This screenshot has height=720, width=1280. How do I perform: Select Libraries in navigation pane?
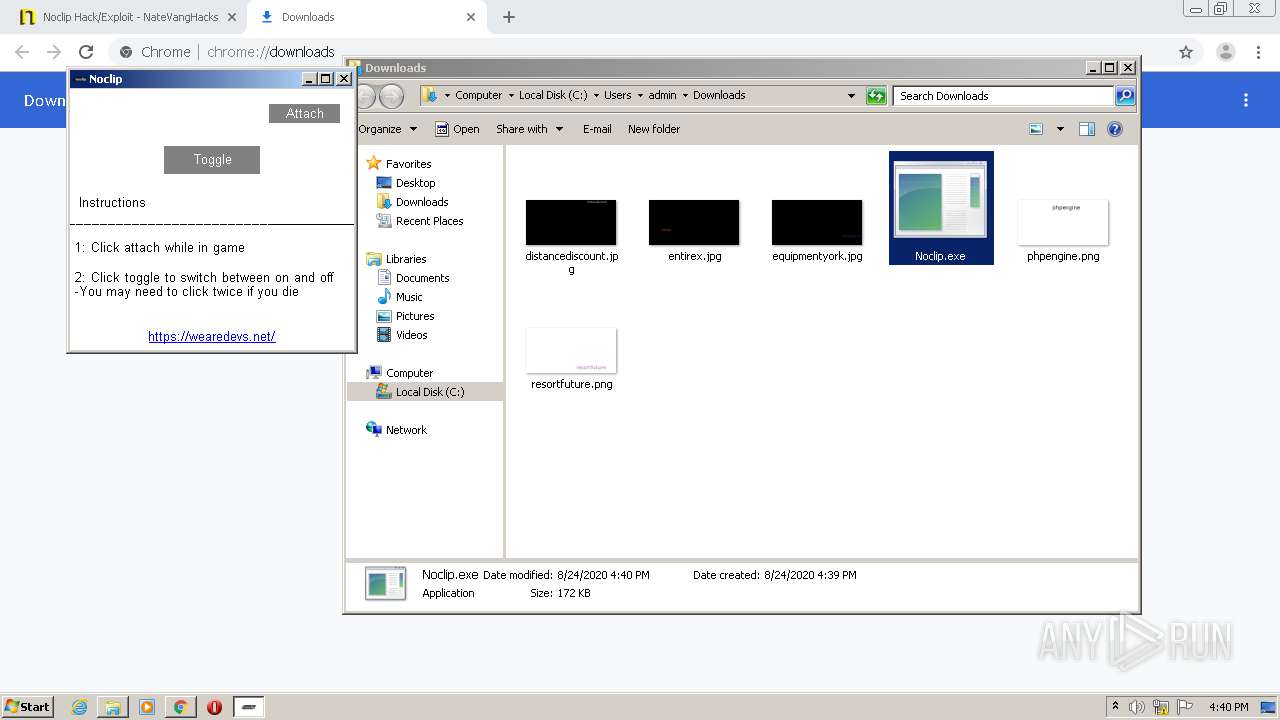coord(406,259)
